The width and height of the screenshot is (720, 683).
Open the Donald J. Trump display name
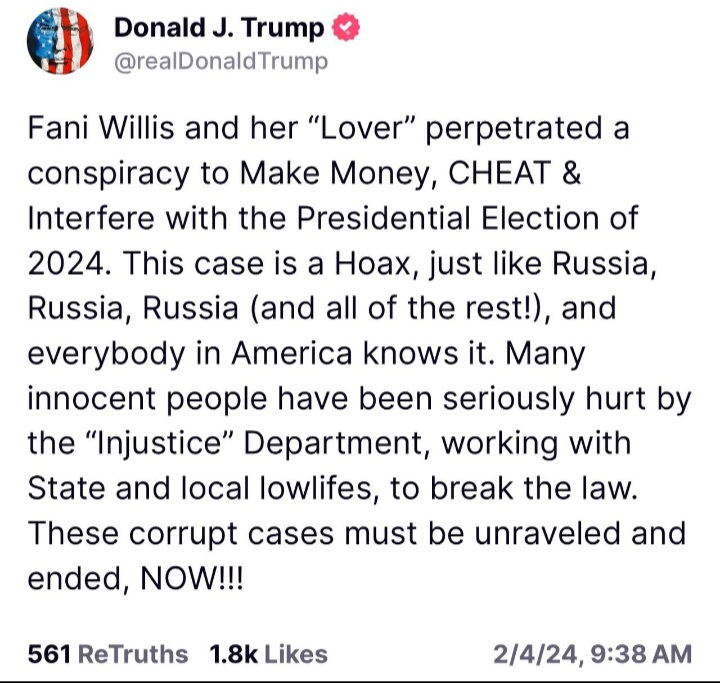tap(220, 29)
